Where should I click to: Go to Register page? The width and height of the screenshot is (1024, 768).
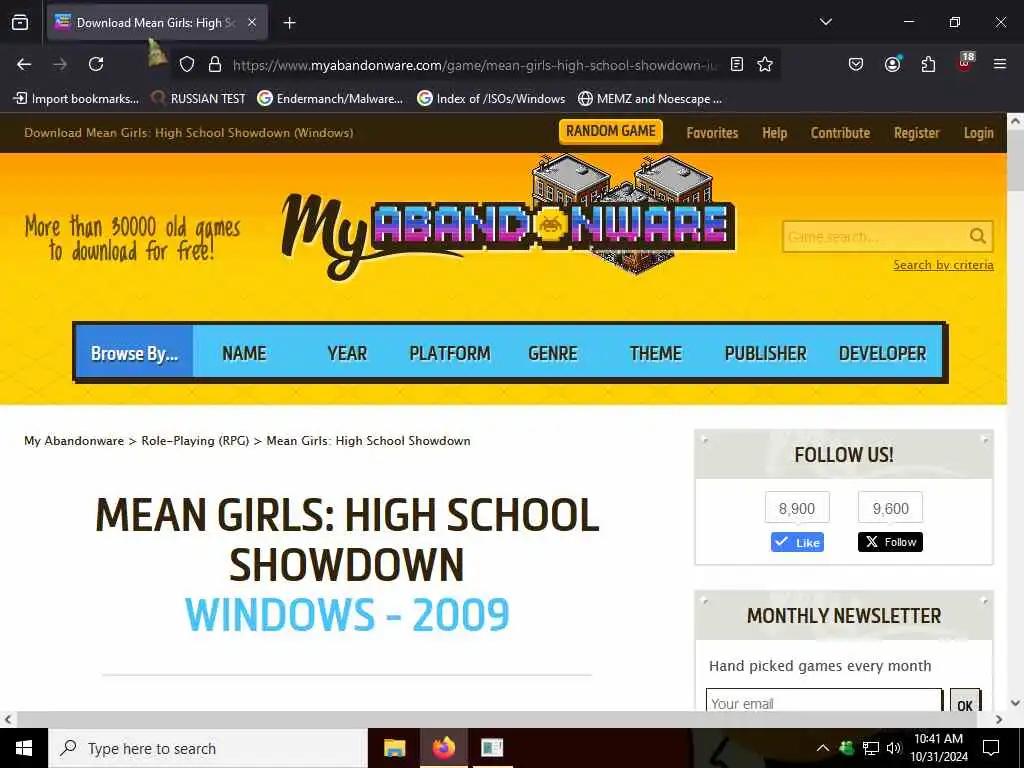[916, 133]
